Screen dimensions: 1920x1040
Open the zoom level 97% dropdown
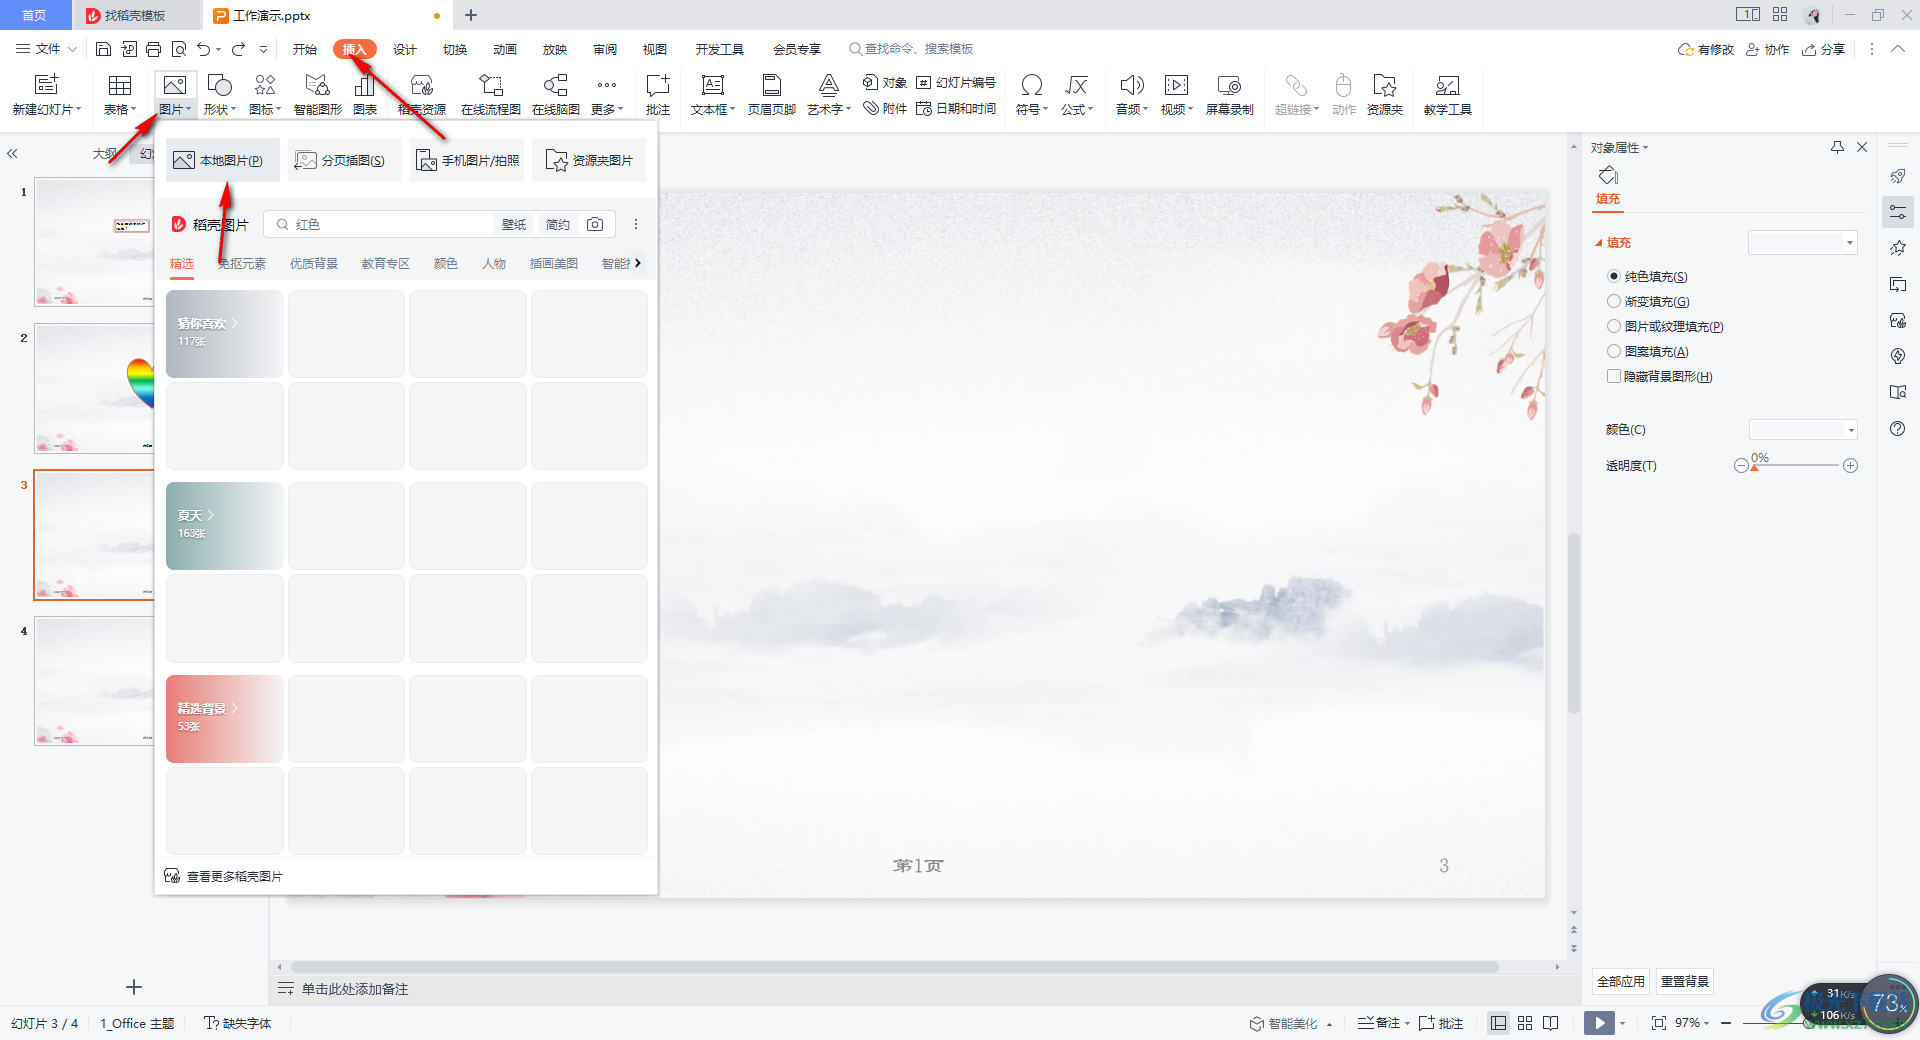1692,1023
